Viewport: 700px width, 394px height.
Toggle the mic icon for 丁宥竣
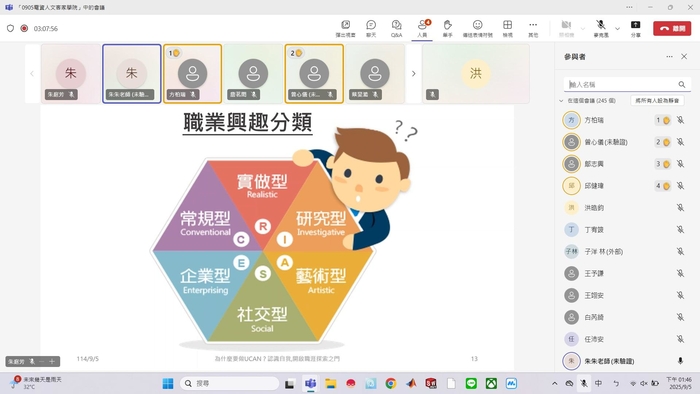[680, 229]
